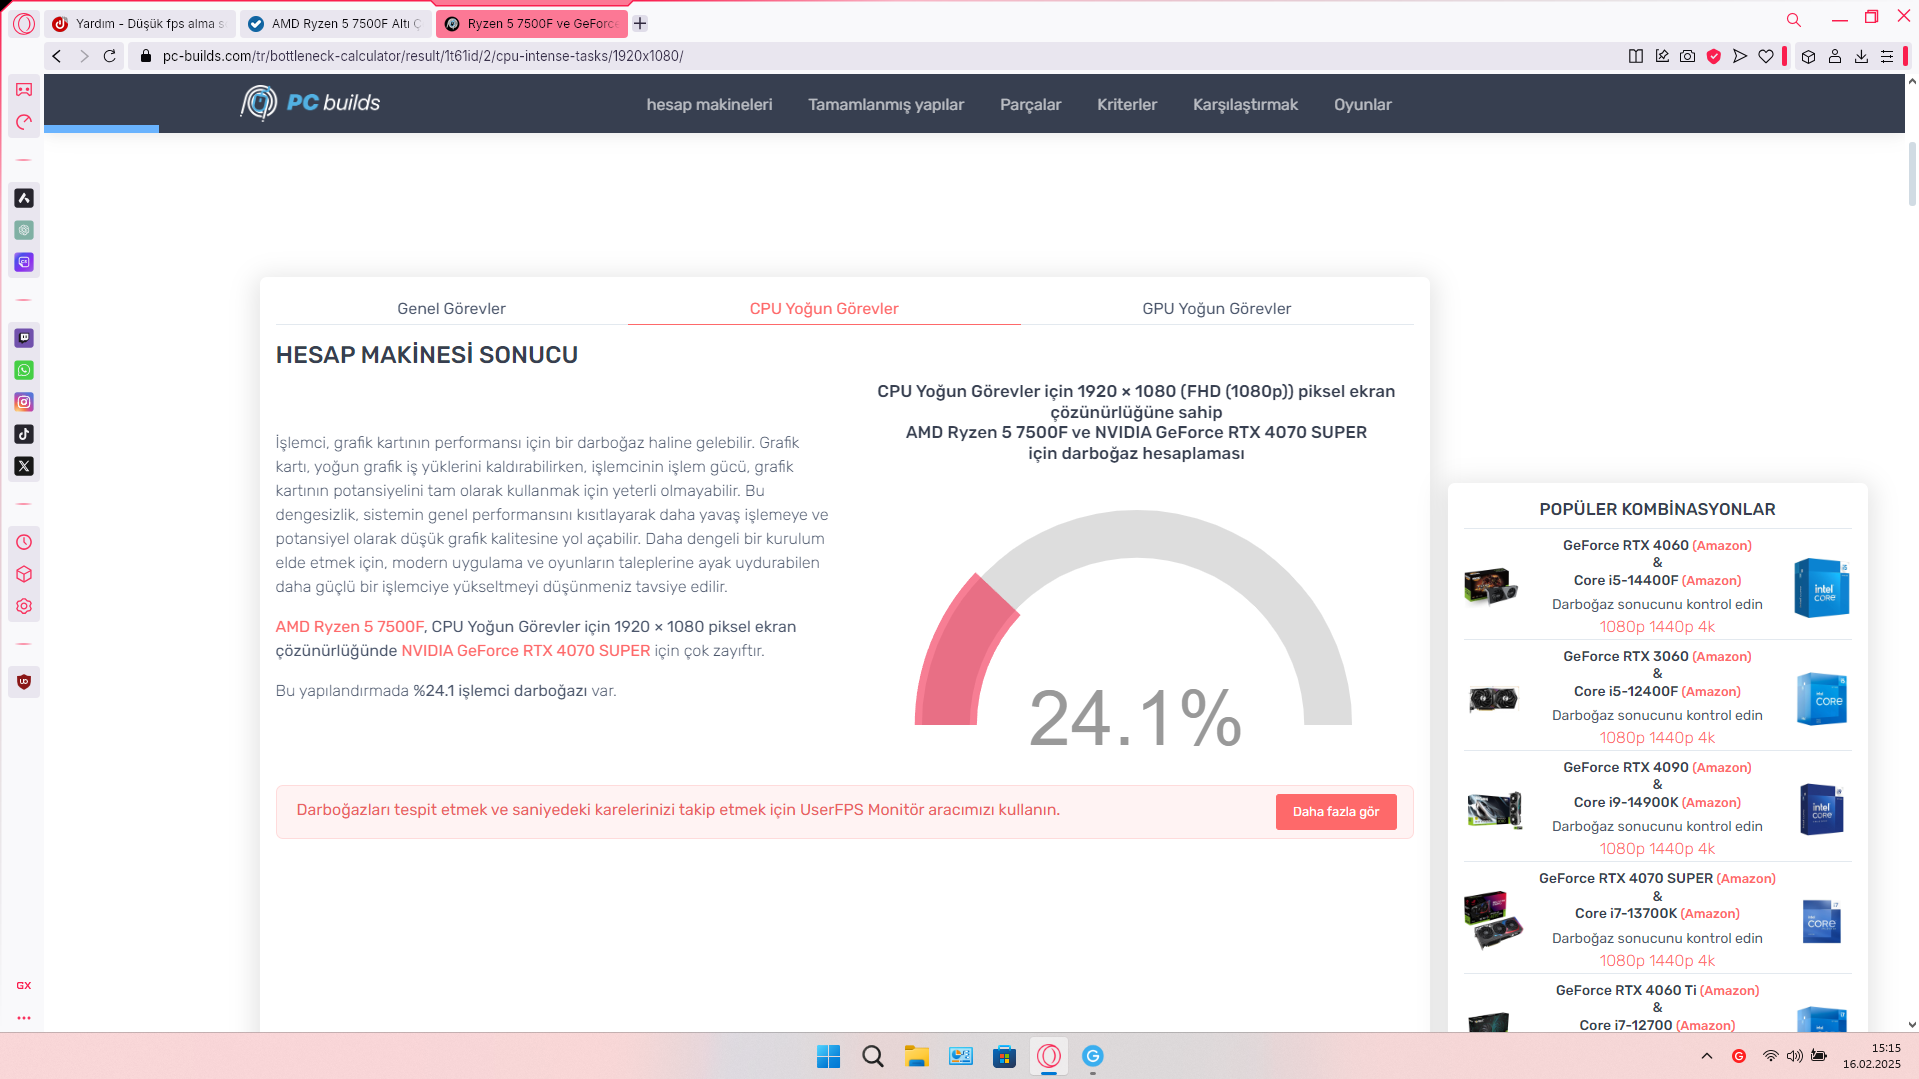Open the 'Tamamlanmış yapılar' nav menu

[x=886, y=104]
